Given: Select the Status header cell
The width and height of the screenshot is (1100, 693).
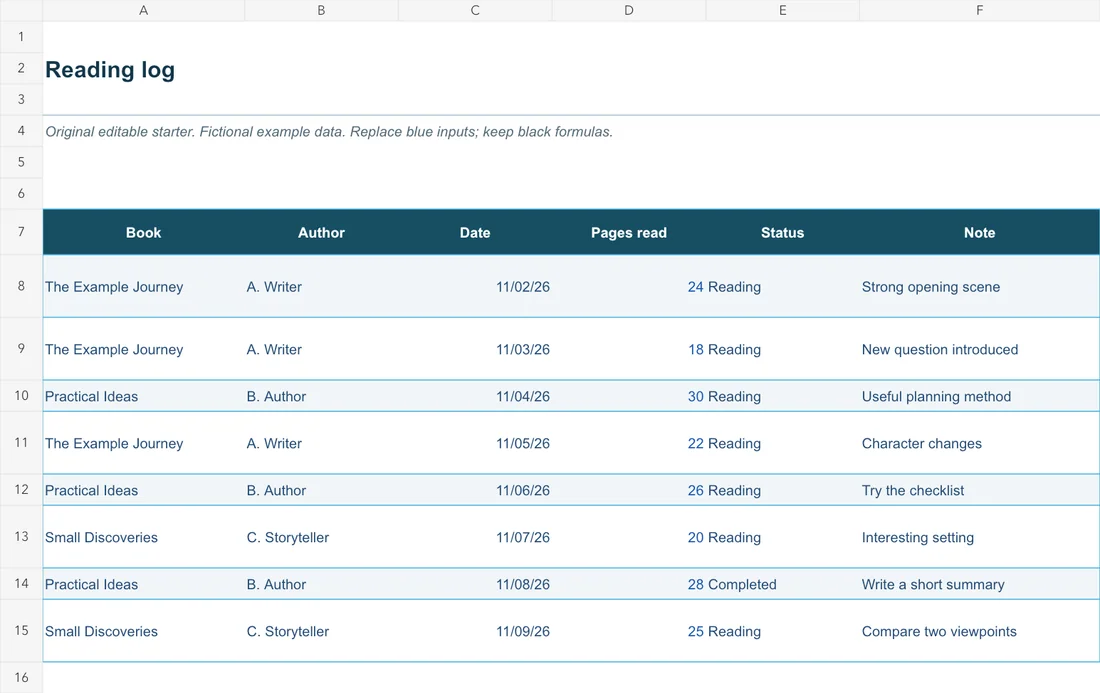Looking at the screenshot, I should pyautogui.click(x=782, y=232).
